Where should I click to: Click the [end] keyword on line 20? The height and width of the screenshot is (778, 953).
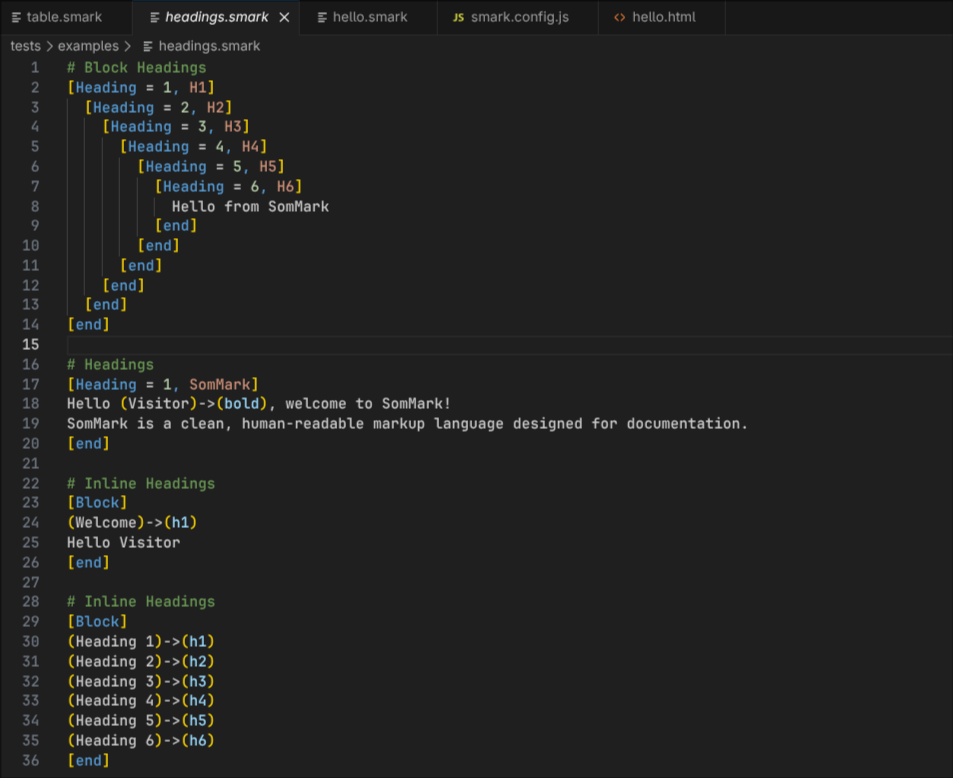coord(88,443)
